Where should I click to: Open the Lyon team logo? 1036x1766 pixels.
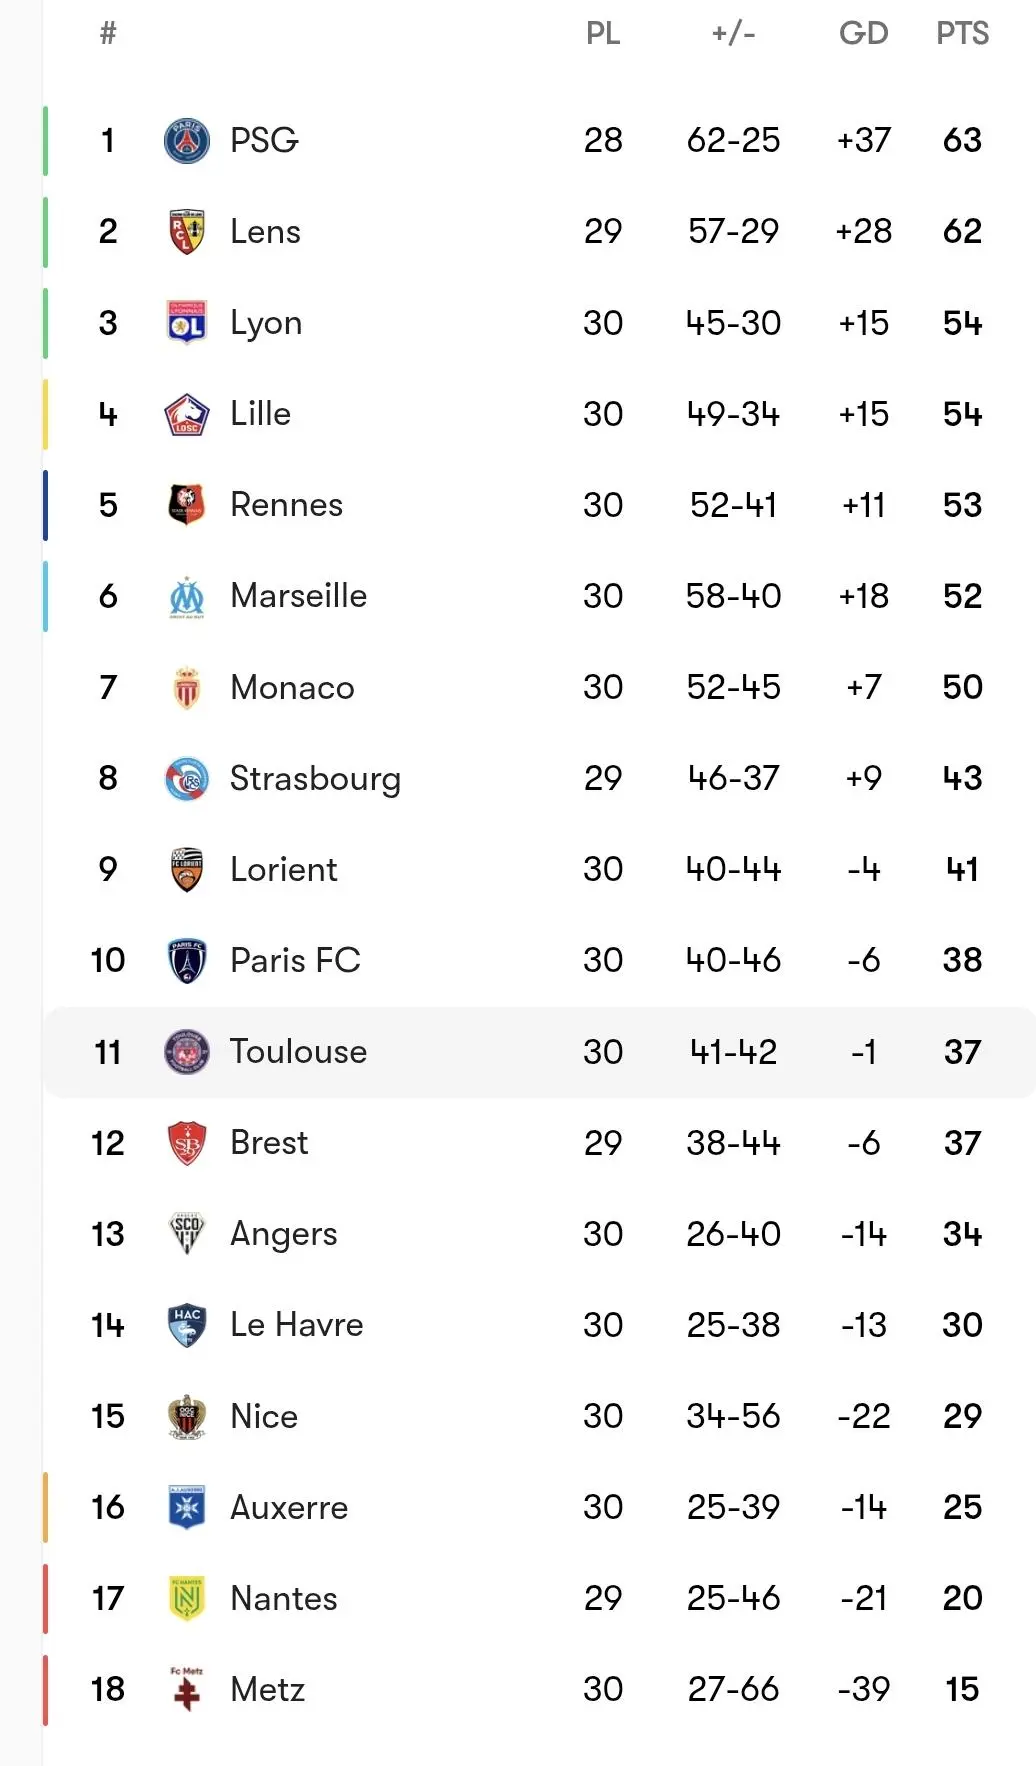[187, 323]
